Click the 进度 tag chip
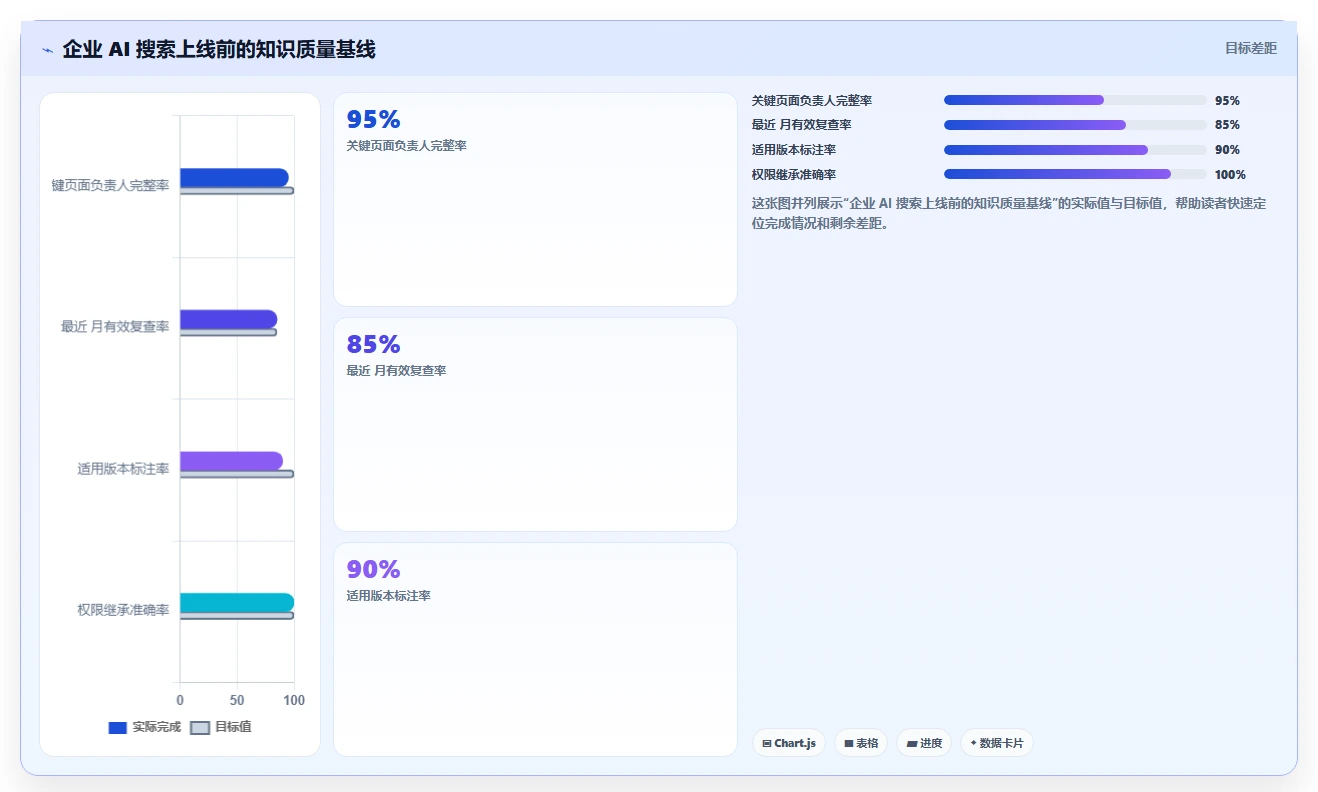 (924, 743)
